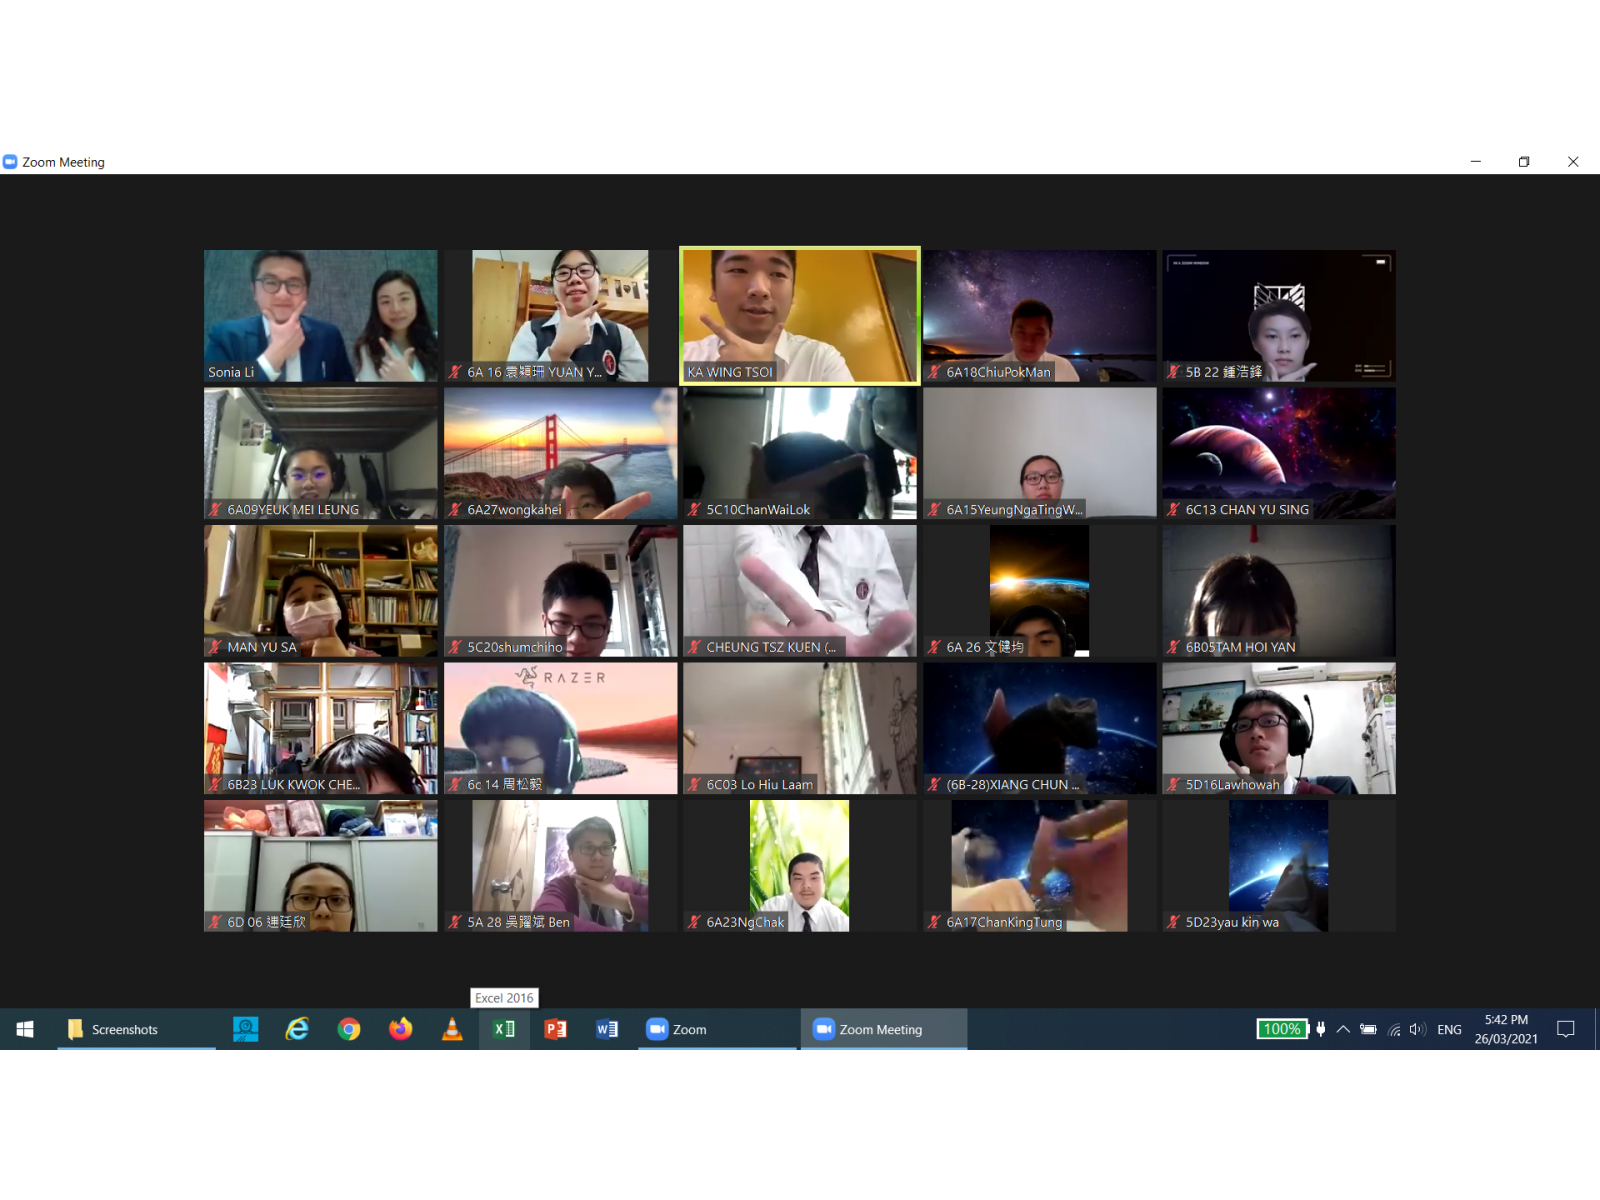
Task: Open the Windows Start menu
Action: (24, 1028)
